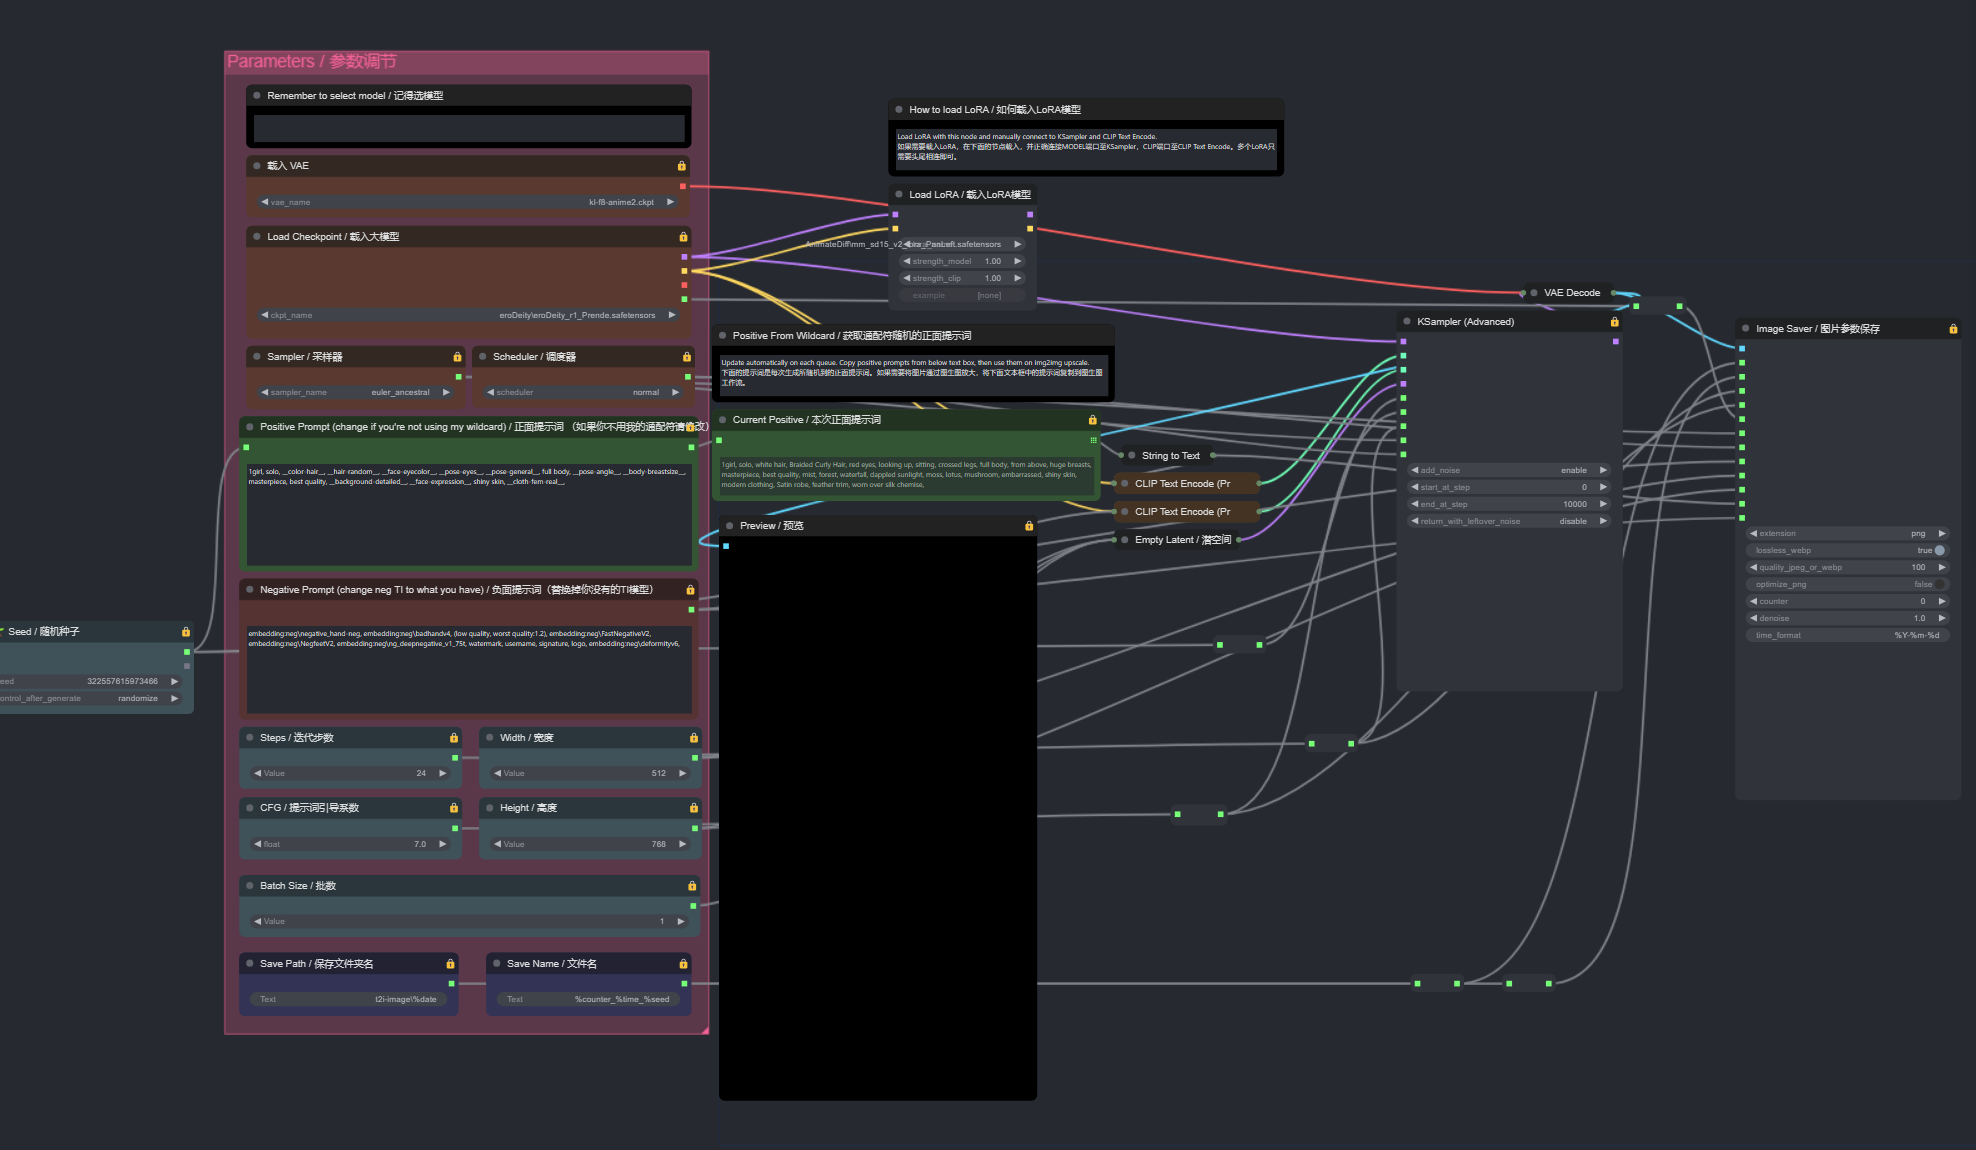Screen dimensions: 1976x1150
Task: Click lock icon on KSampler (Advanced) node
Action: (1614, 322)
